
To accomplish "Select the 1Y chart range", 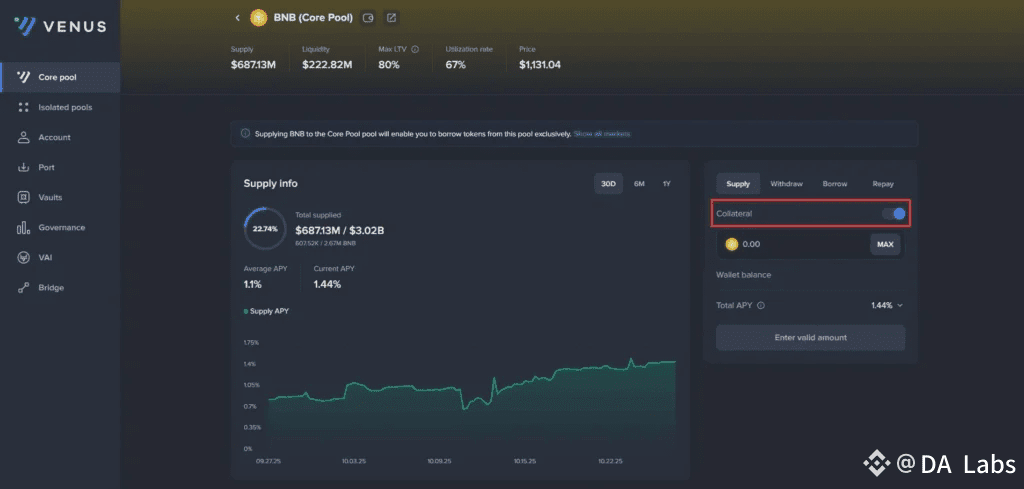I will [666, 183].
